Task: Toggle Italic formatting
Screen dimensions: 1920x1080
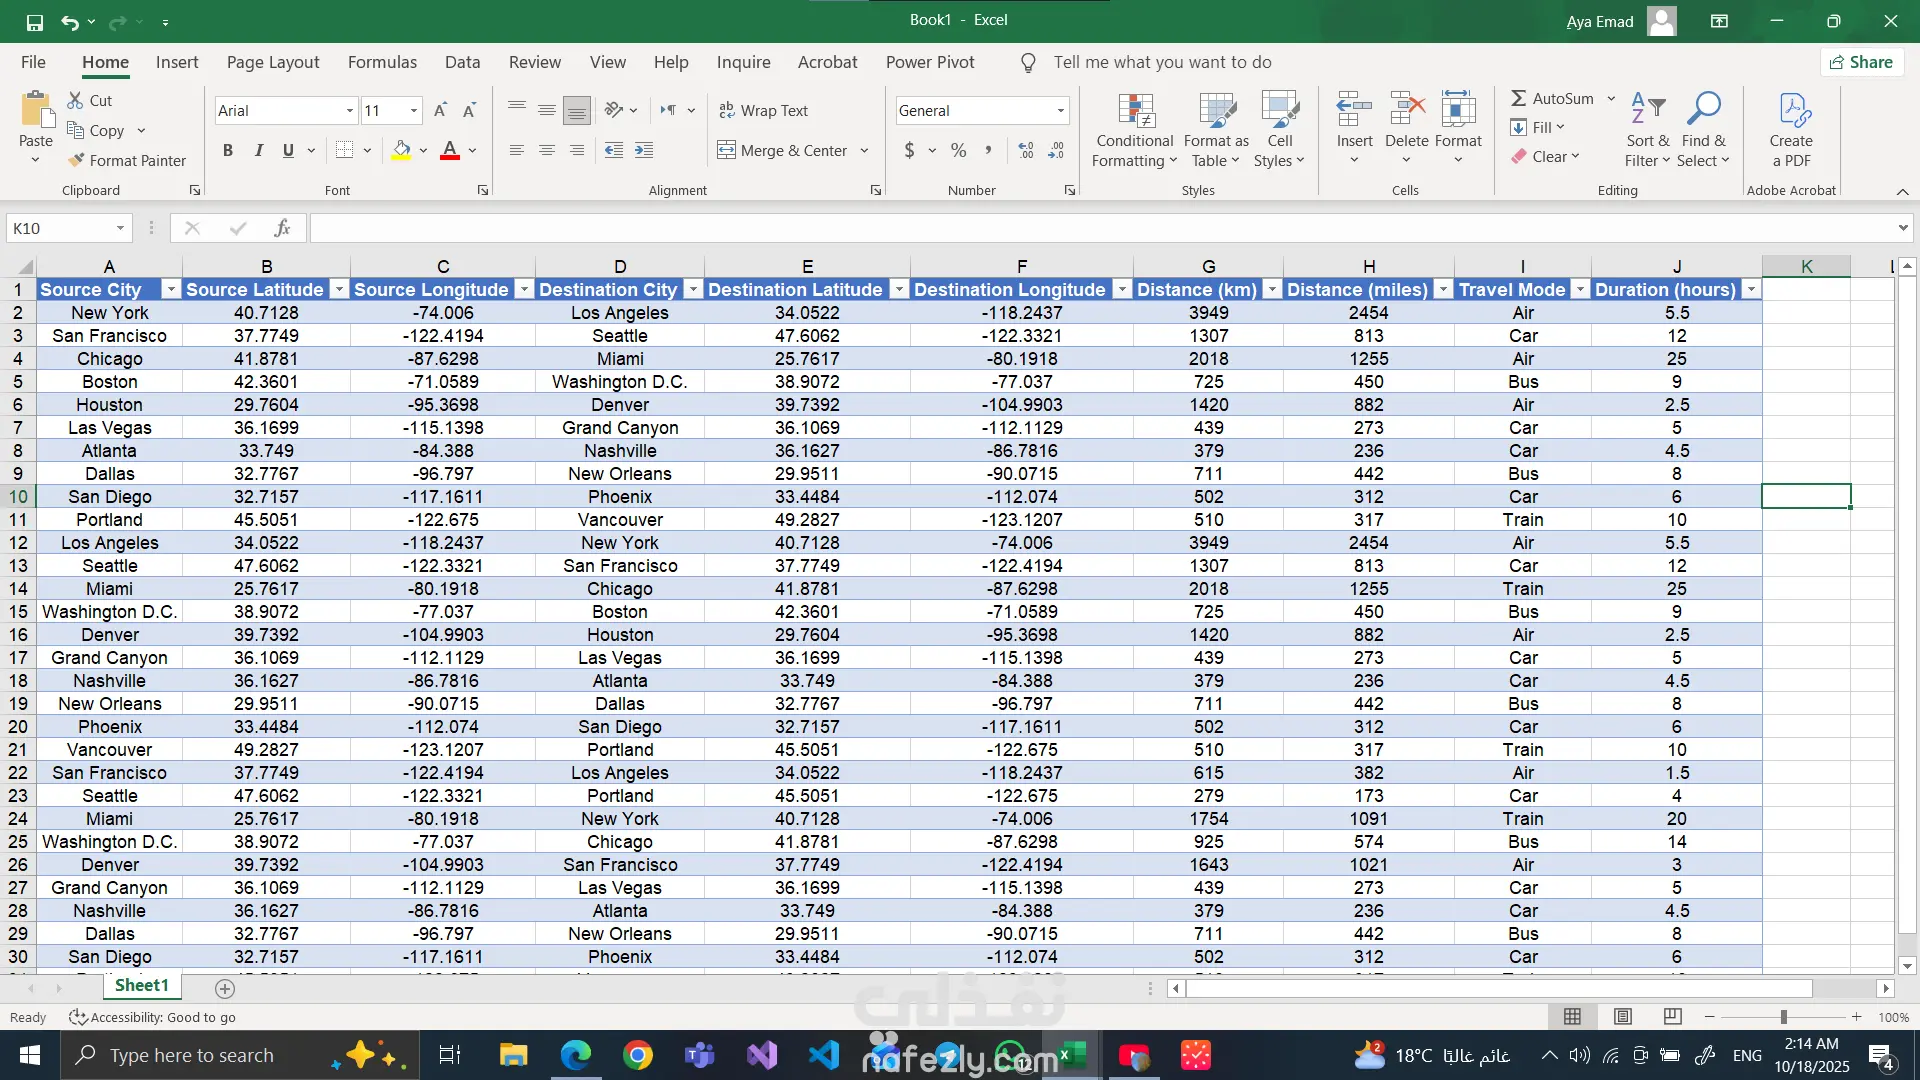Action: coord(258,150)
